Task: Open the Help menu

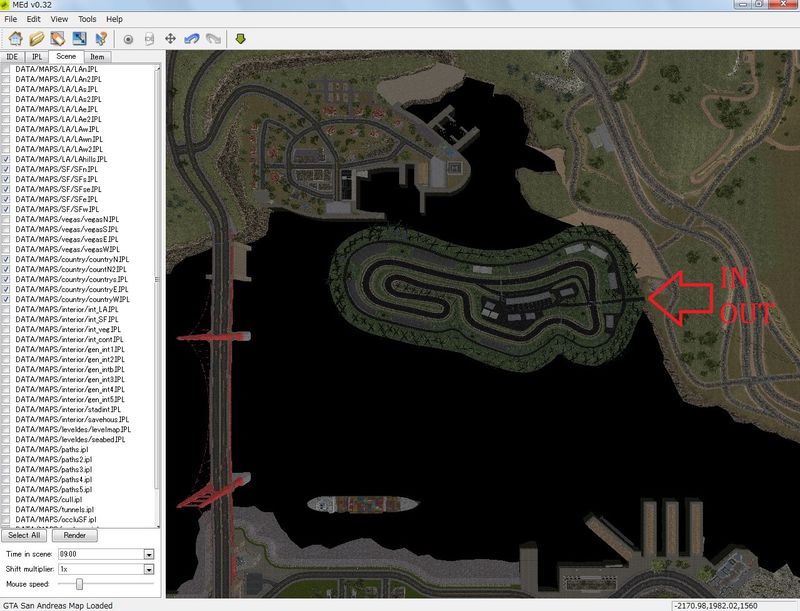Action: [x=114, y=19]
